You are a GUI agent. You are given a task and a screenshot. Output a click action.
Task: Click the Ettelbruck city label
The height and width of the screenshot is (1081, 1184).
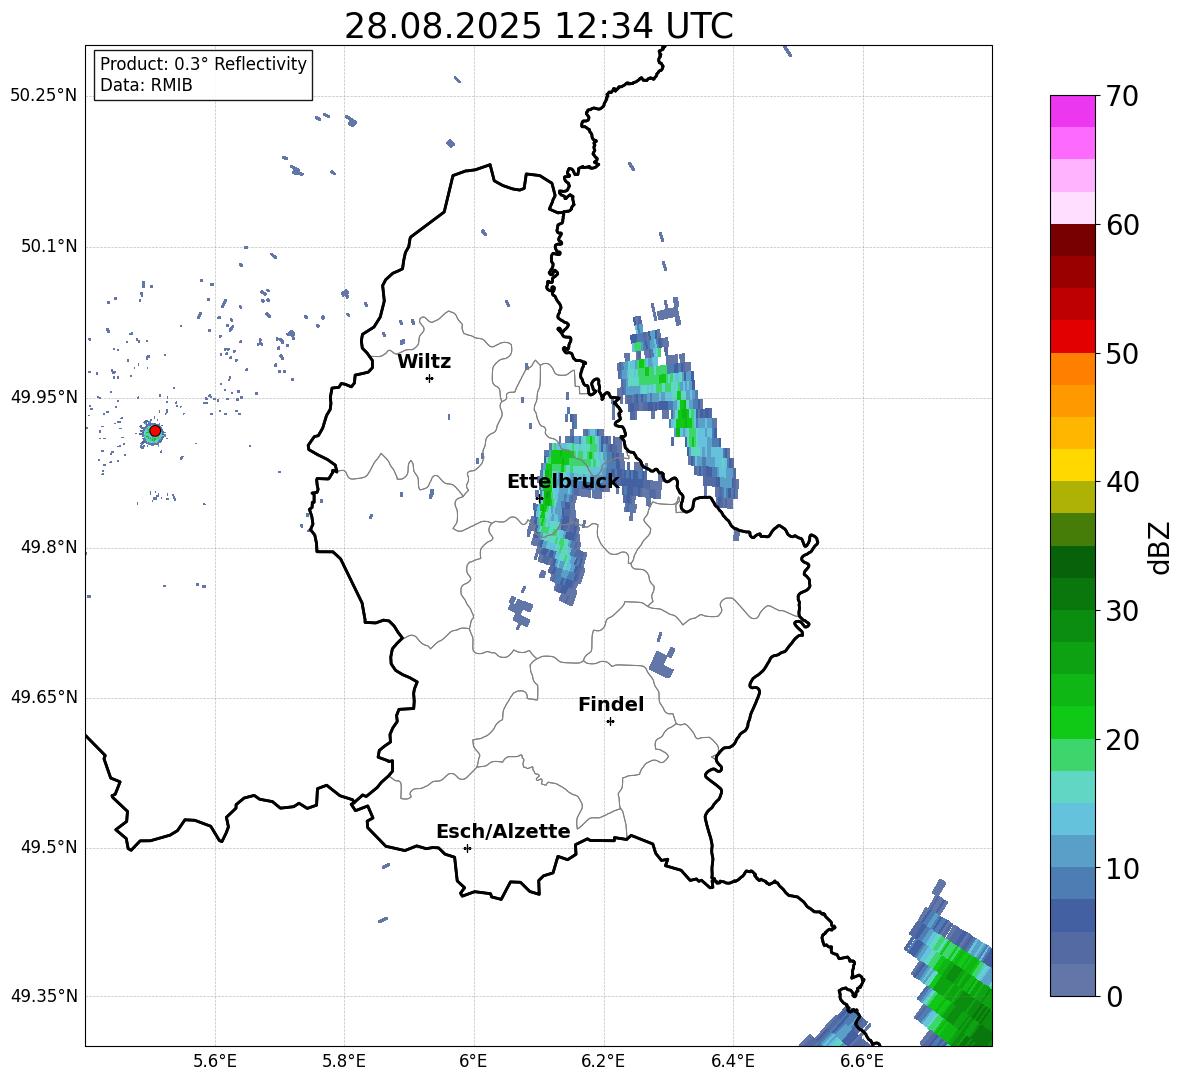(563, 482)
